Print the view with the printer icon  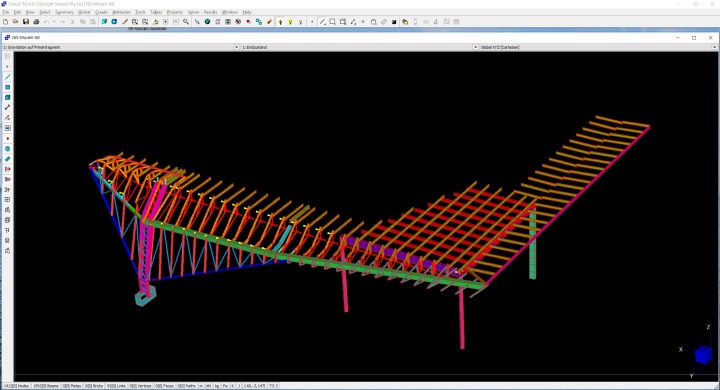pos(36,22)
